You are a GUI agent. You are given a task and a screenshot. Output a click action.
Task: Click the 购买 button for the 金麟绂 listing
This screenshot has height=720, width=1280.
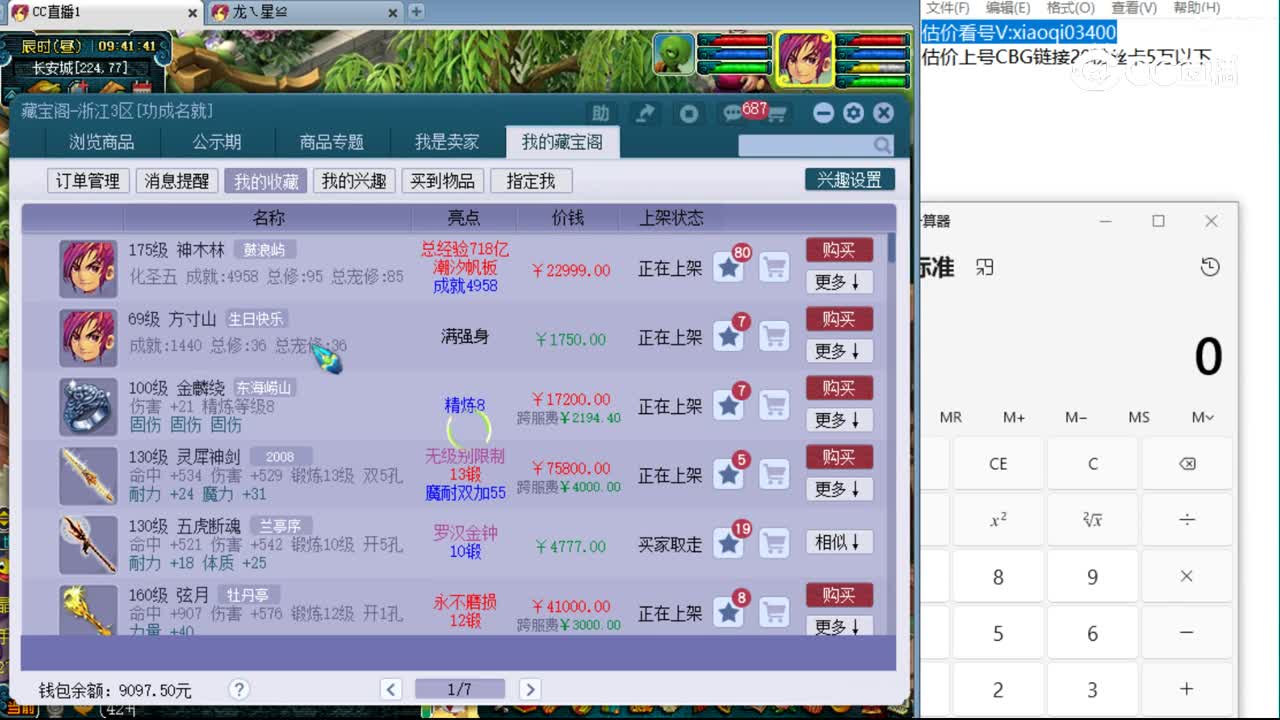(839, 388)
